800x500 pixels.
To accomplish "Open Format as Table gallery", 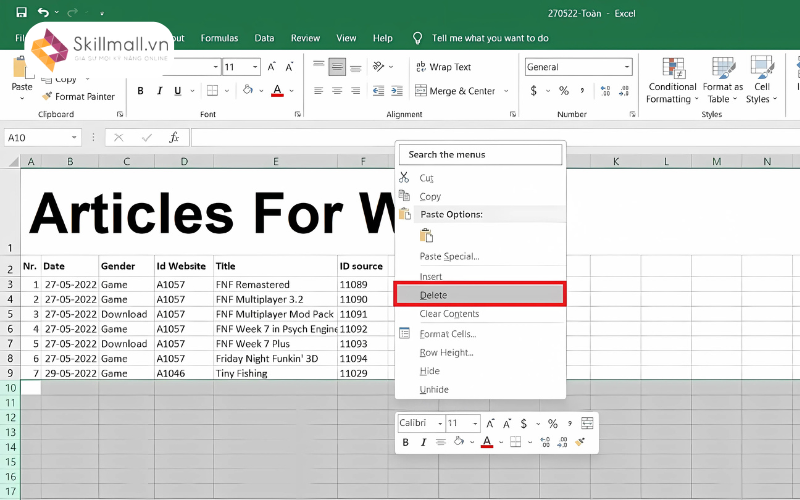I will pyautogui.click(x=722, y=80).
